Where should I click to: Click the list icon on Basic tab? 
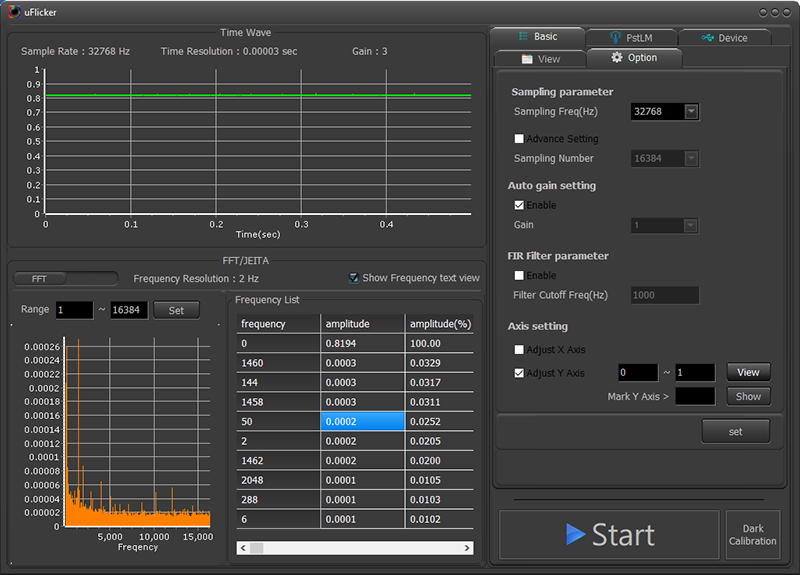click(523, 36)
